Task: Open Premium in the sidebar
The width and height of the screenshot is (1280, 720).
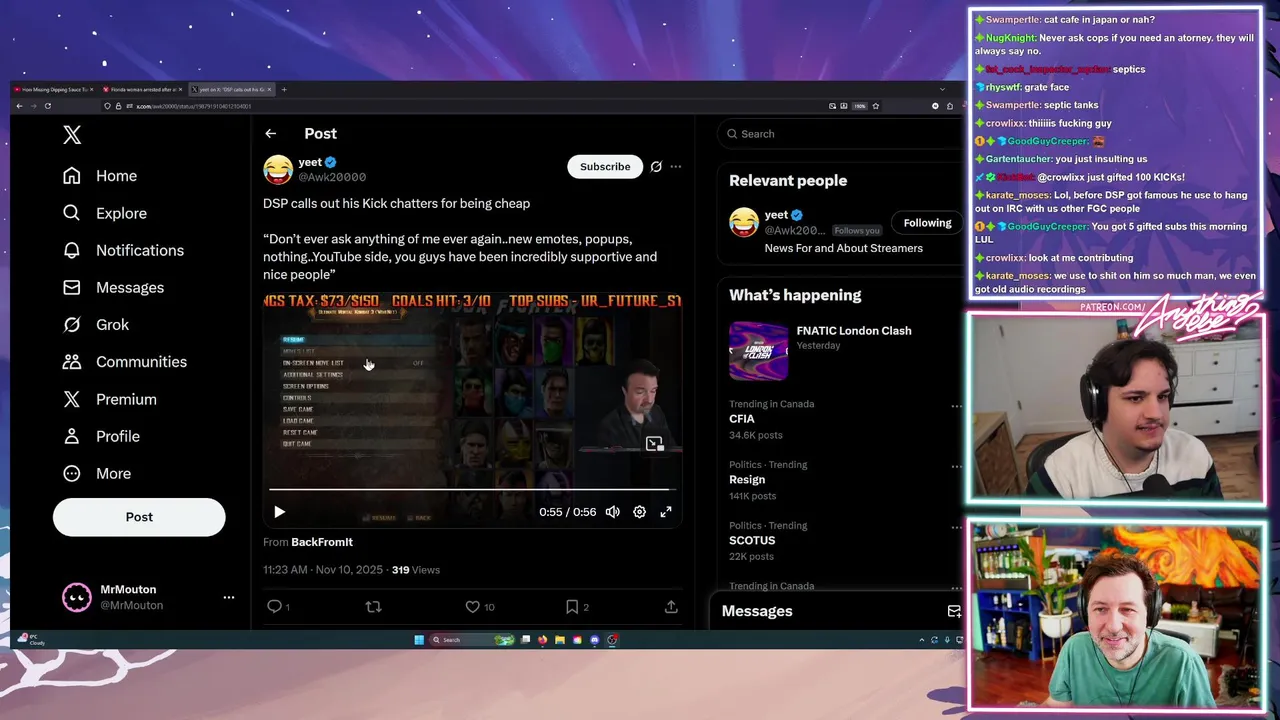Action: pyautogui.click(x=109, y=399)
